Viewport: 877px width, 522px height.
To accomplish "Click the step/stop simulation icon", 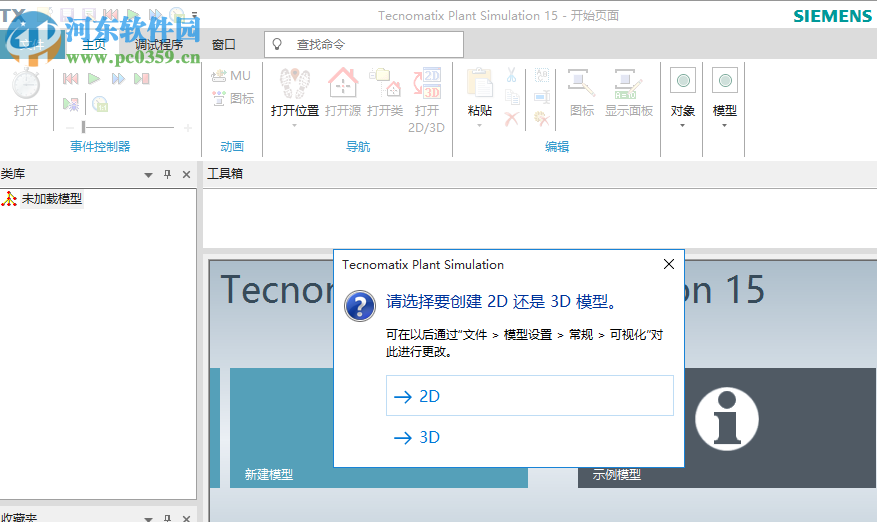I will pos(142,79).
